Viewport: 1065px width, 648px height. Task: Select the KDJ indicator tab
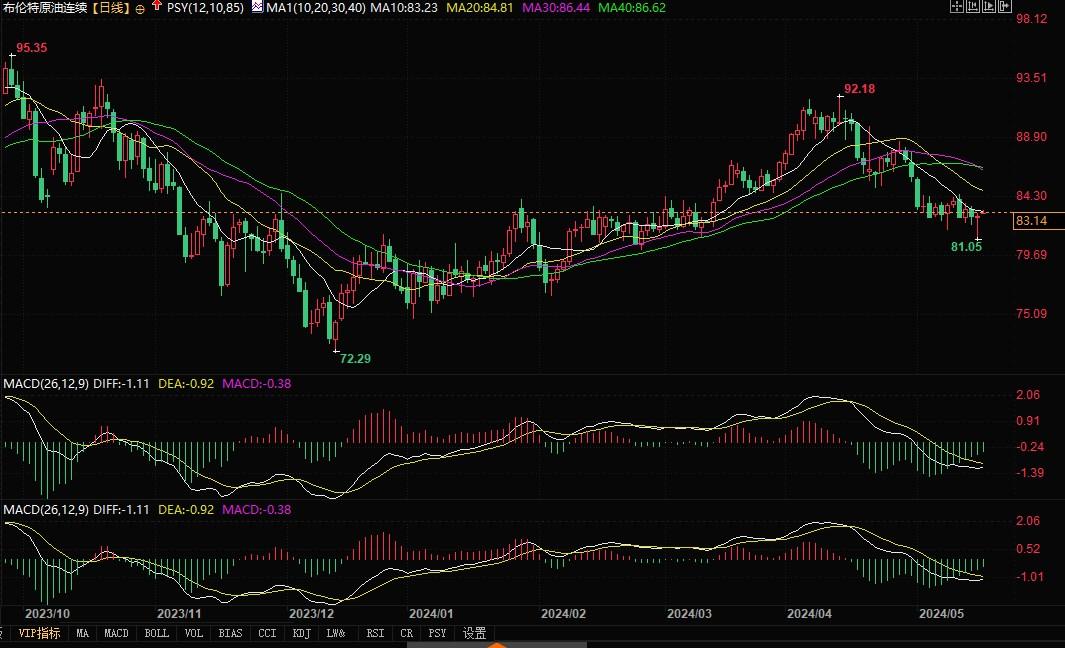click(300, 633)
